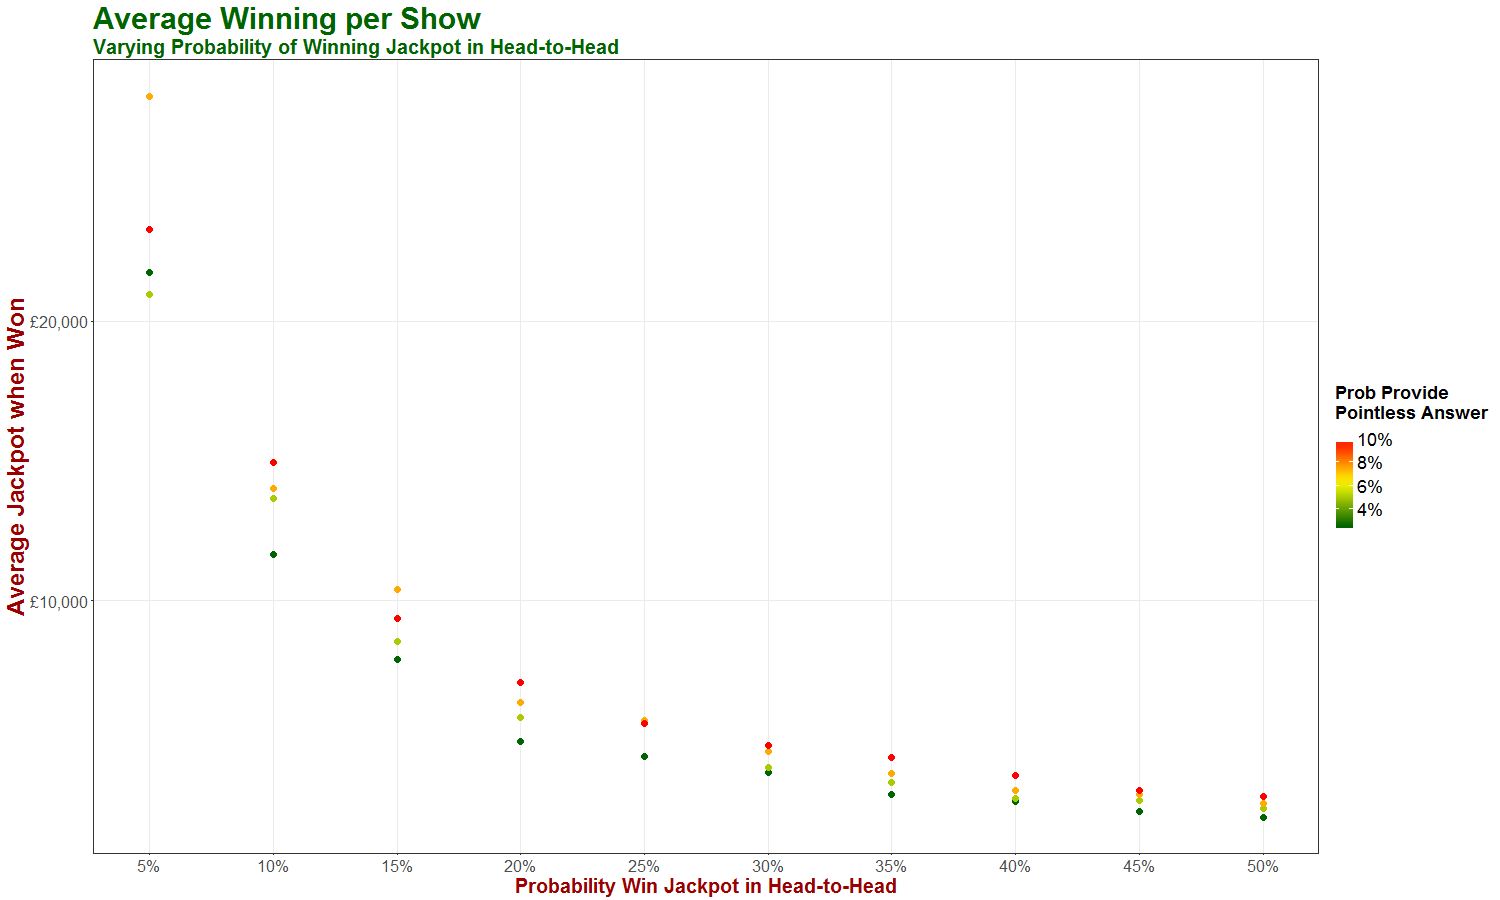Select the legend's 6% label

[1370, 487]
